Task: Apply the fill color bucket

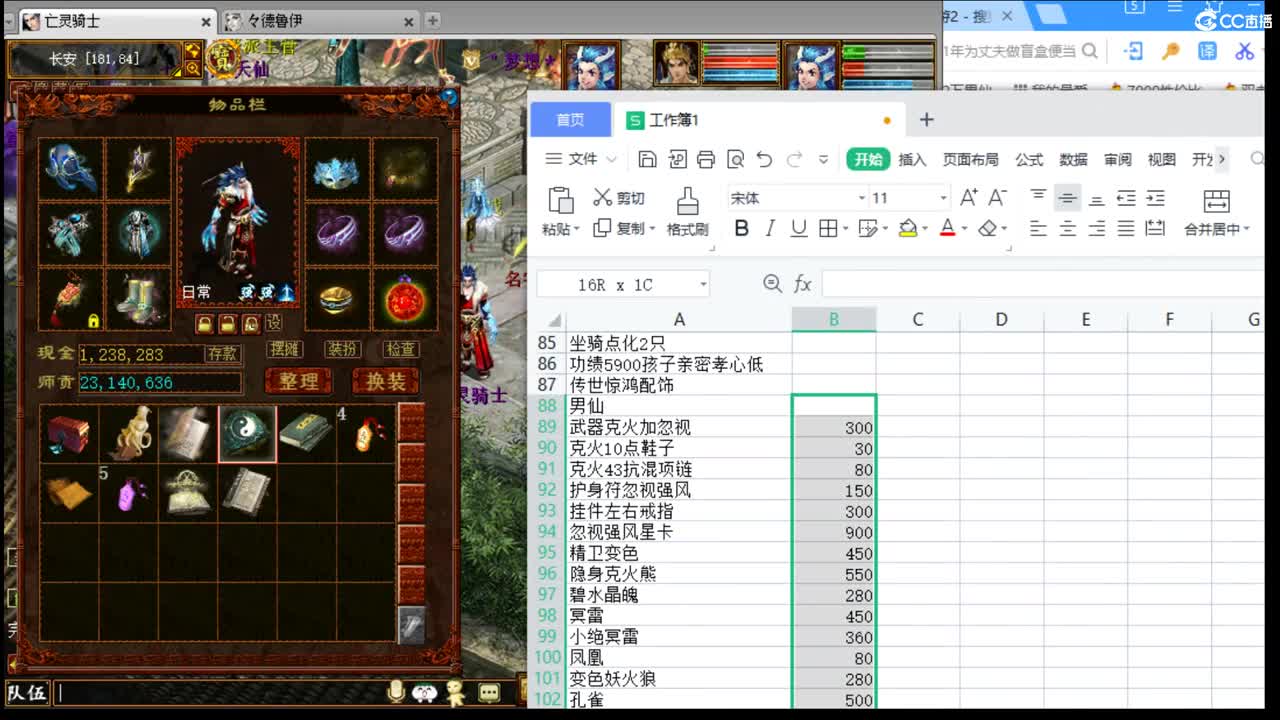Action: pos(907,228)
